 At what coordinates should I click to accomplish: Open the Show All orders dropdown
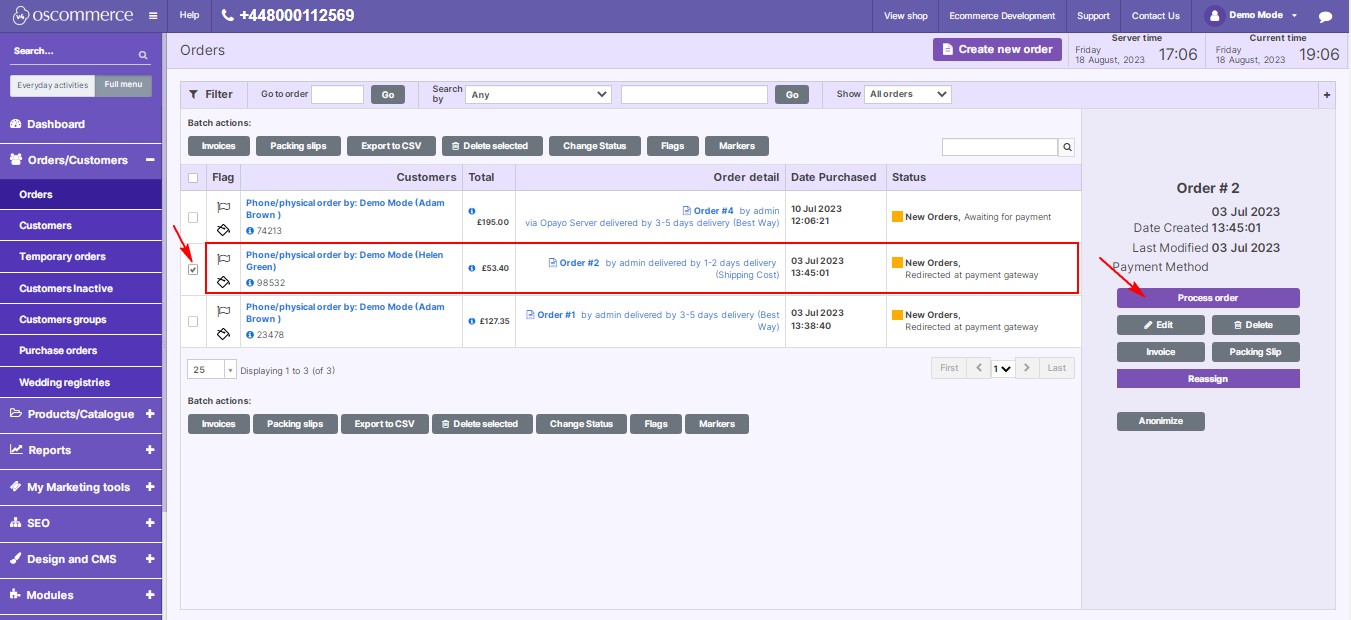[x=906, y=94]
